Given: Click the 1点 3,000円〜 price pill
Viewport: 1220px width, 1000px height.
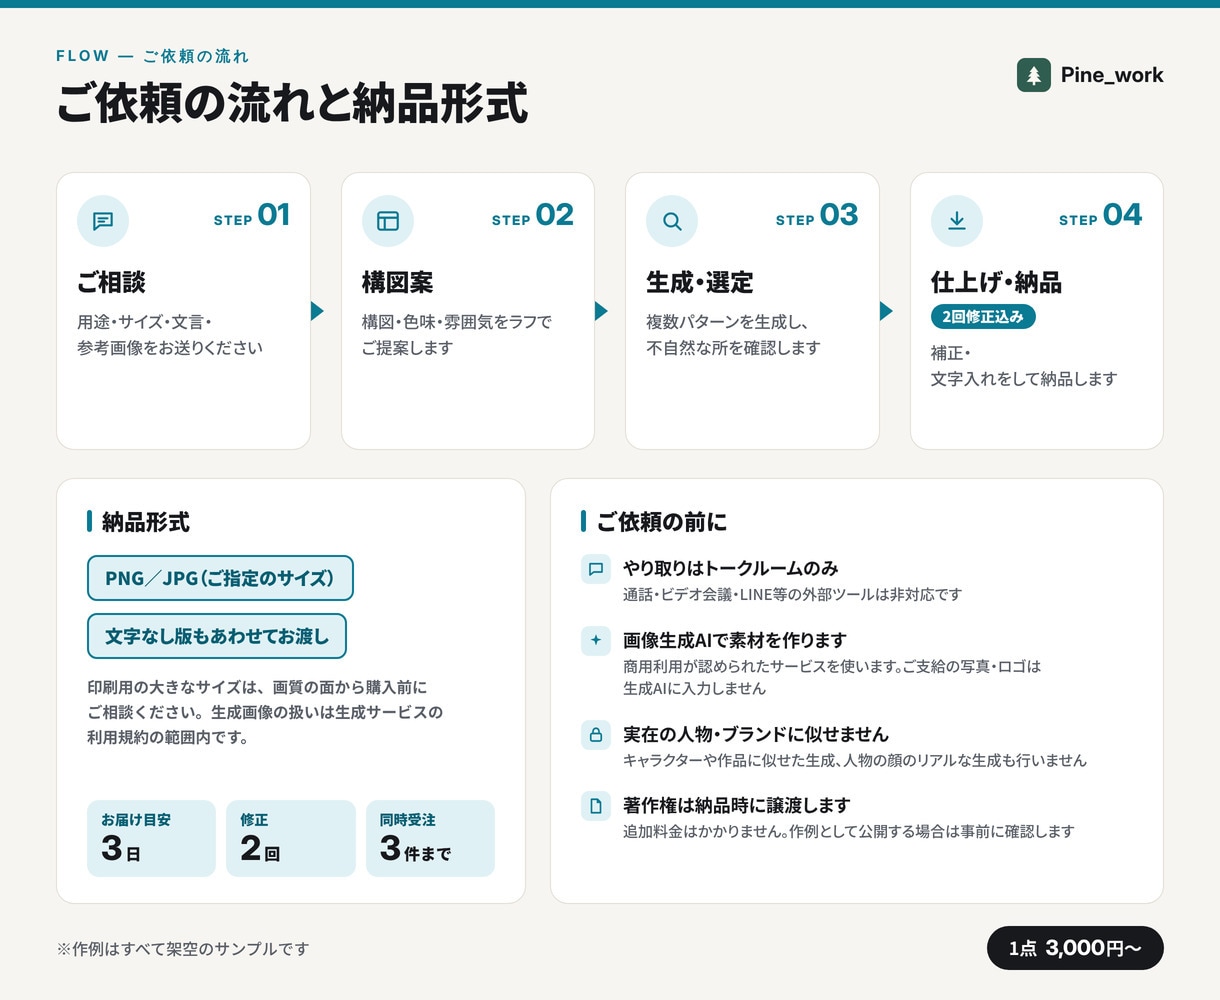Looking at the screenshot, I should [x=1075, y=948].
